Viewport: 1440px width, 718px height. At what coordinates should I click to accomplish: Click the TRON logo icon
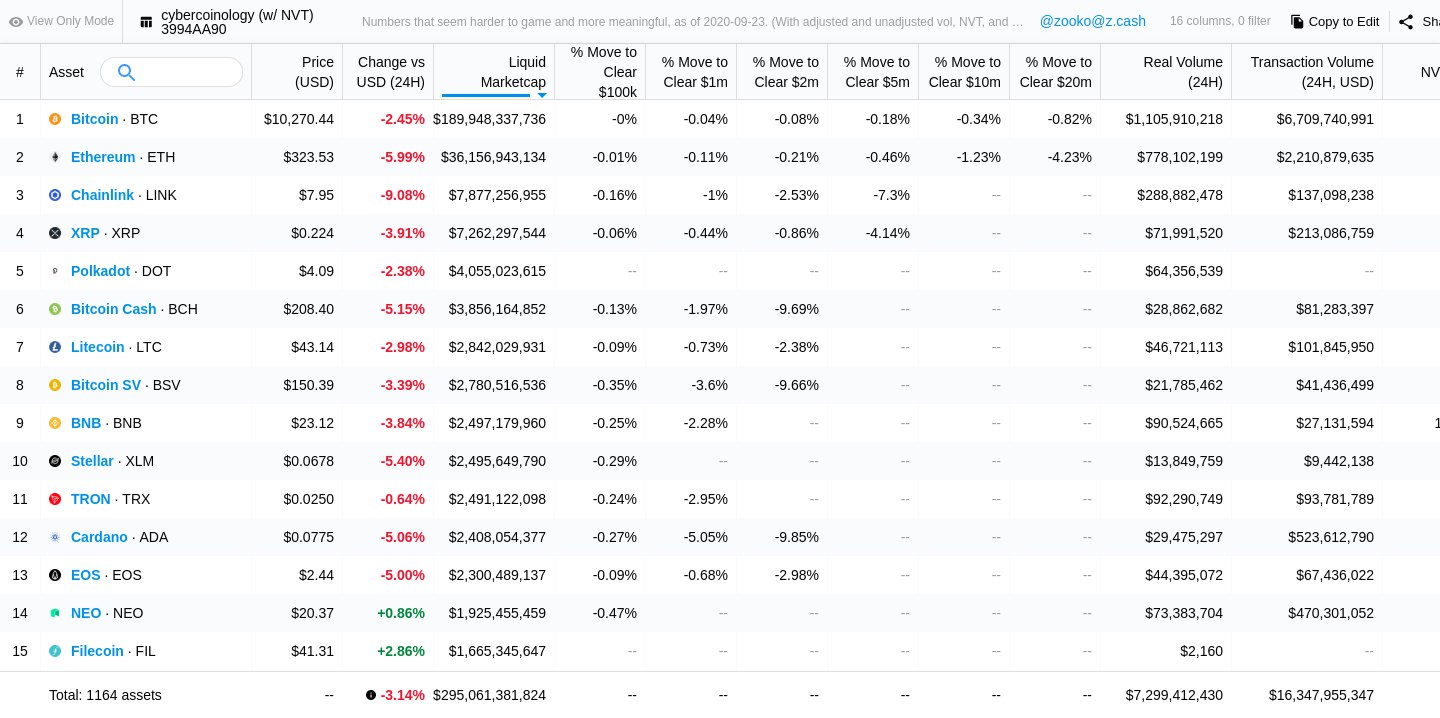(x=55, y=499)
